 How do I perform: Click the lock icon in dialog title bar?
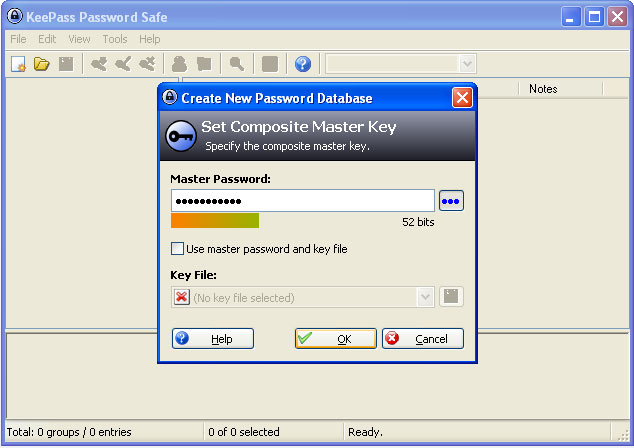click(x=170, y=97)
